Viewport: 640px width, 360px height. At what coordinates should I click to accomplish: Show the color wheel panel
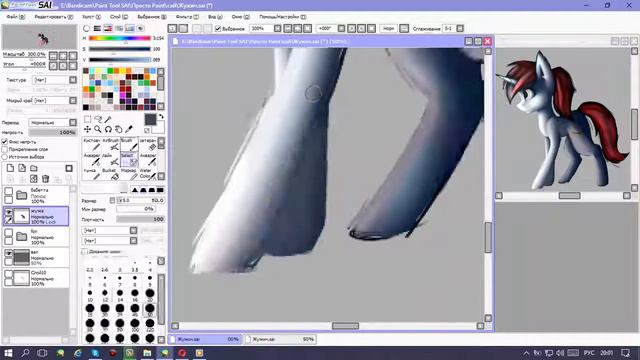tap(86, 29)
